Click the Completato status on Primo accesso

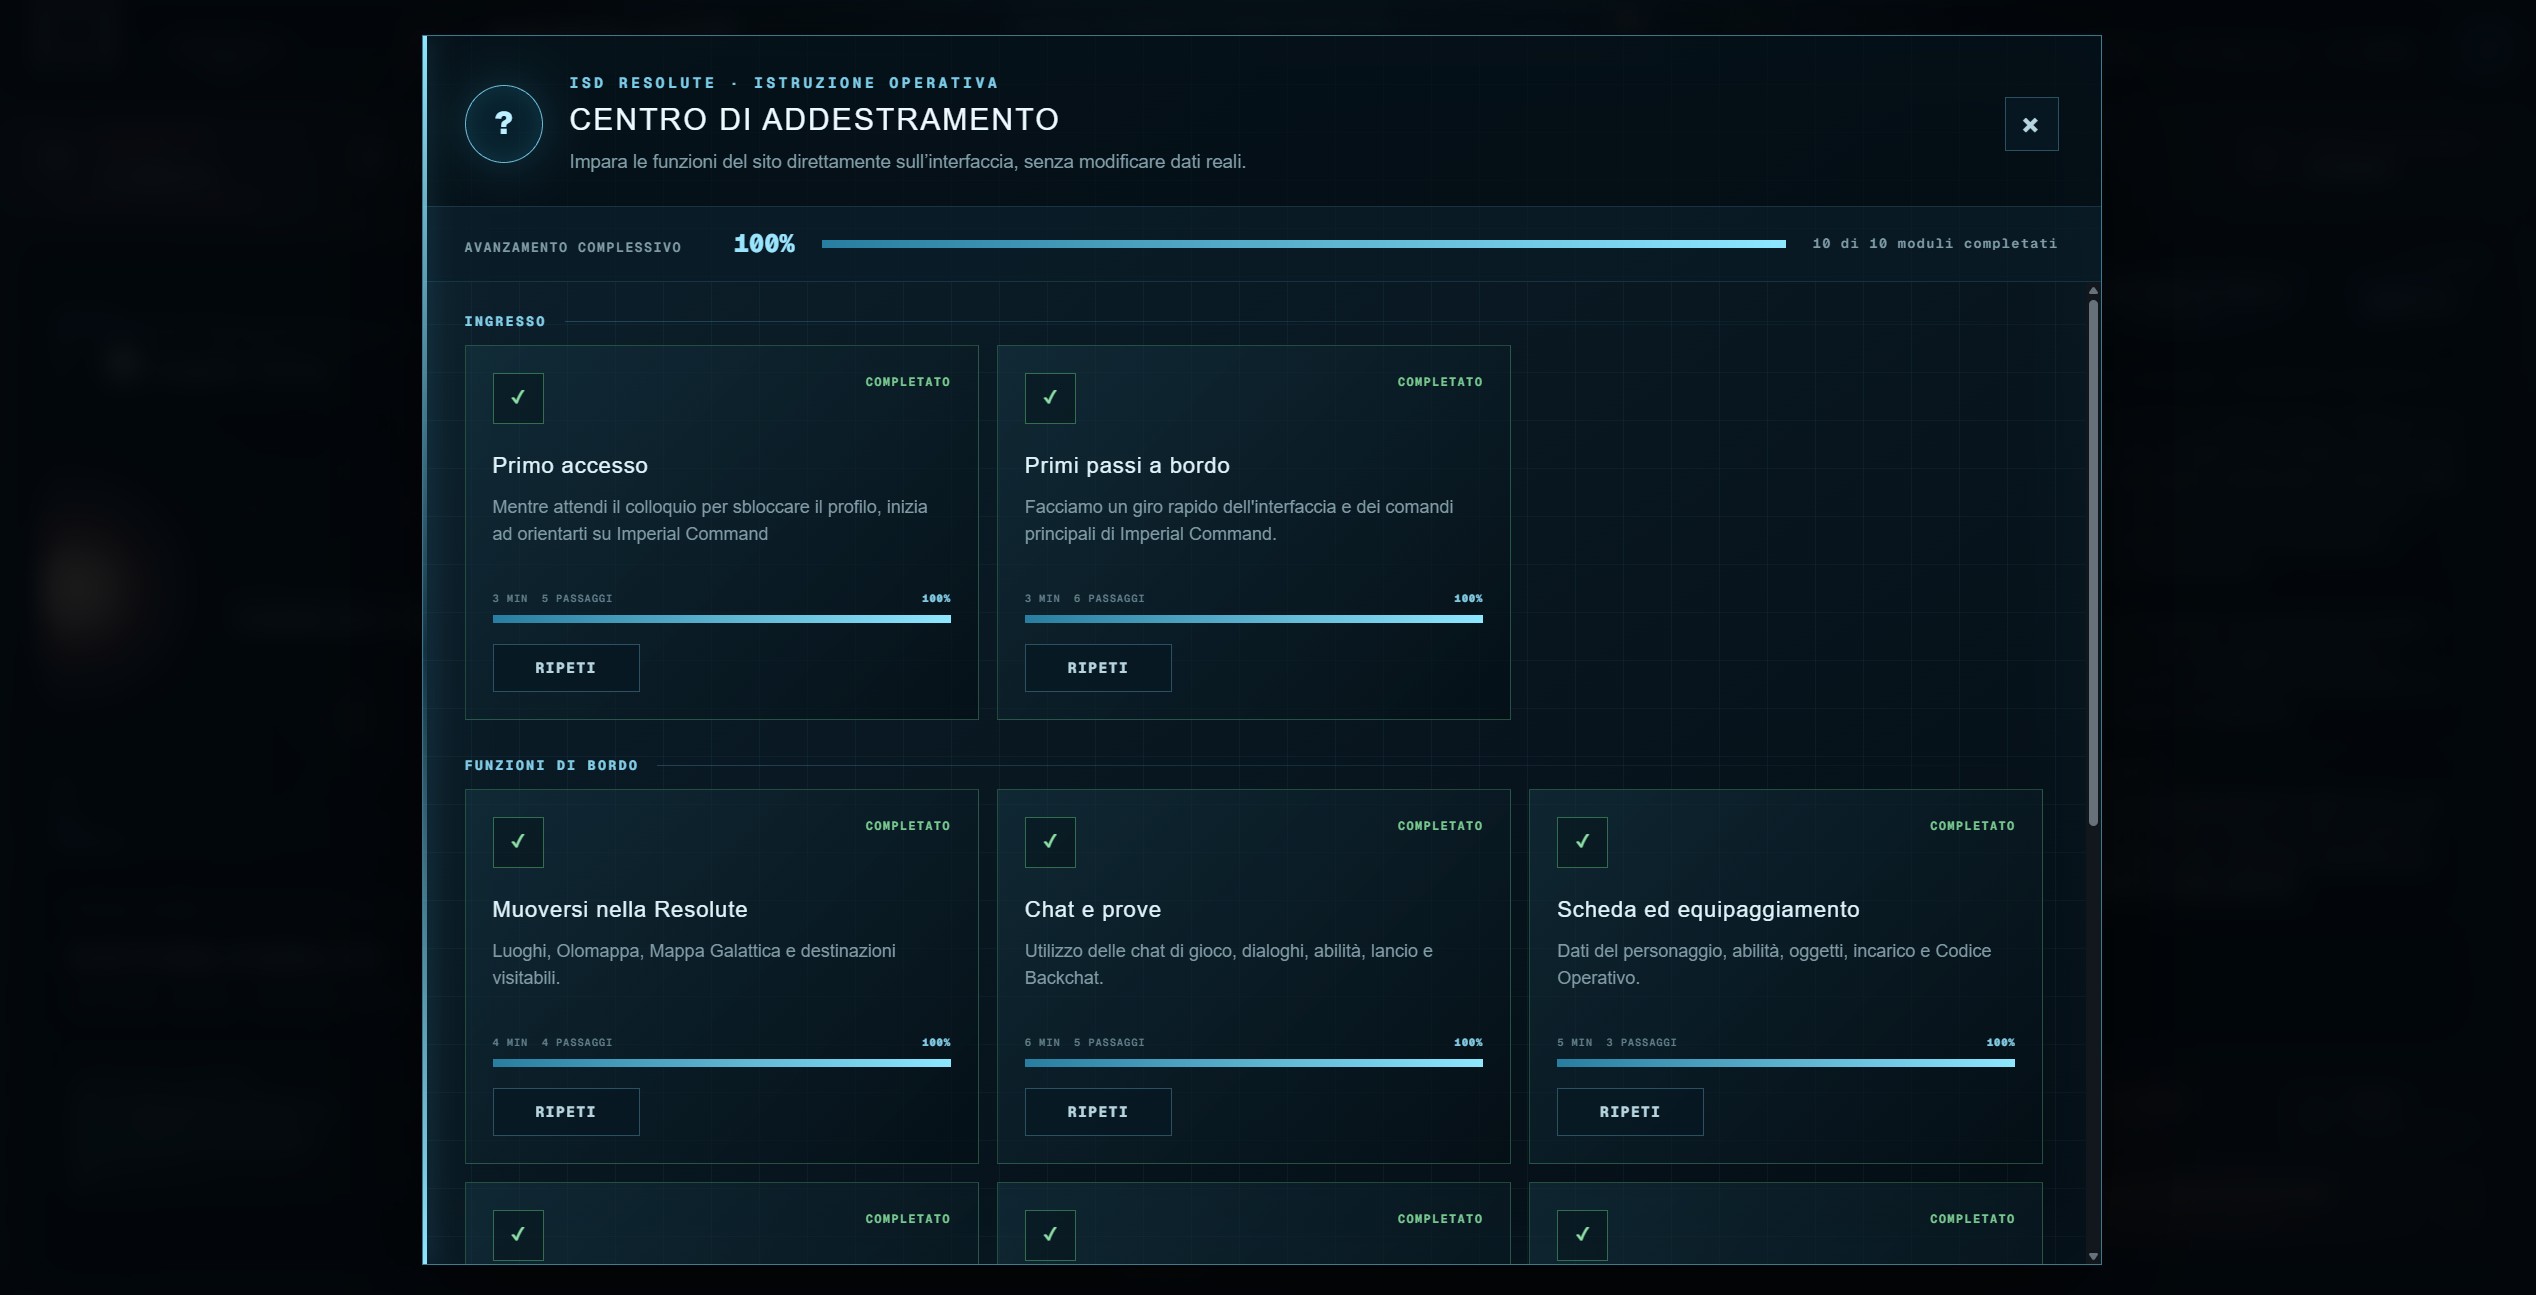908,382
